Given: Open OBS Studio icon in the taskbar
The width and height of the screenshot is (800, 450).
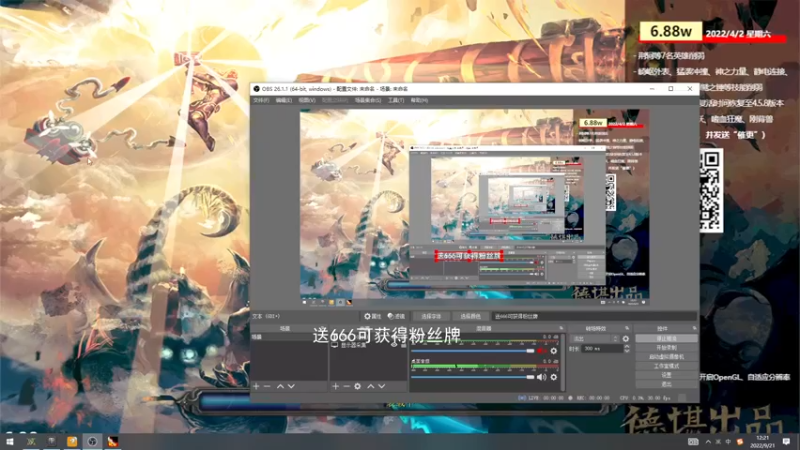Looking at the screenshot, I should (92, 441).
